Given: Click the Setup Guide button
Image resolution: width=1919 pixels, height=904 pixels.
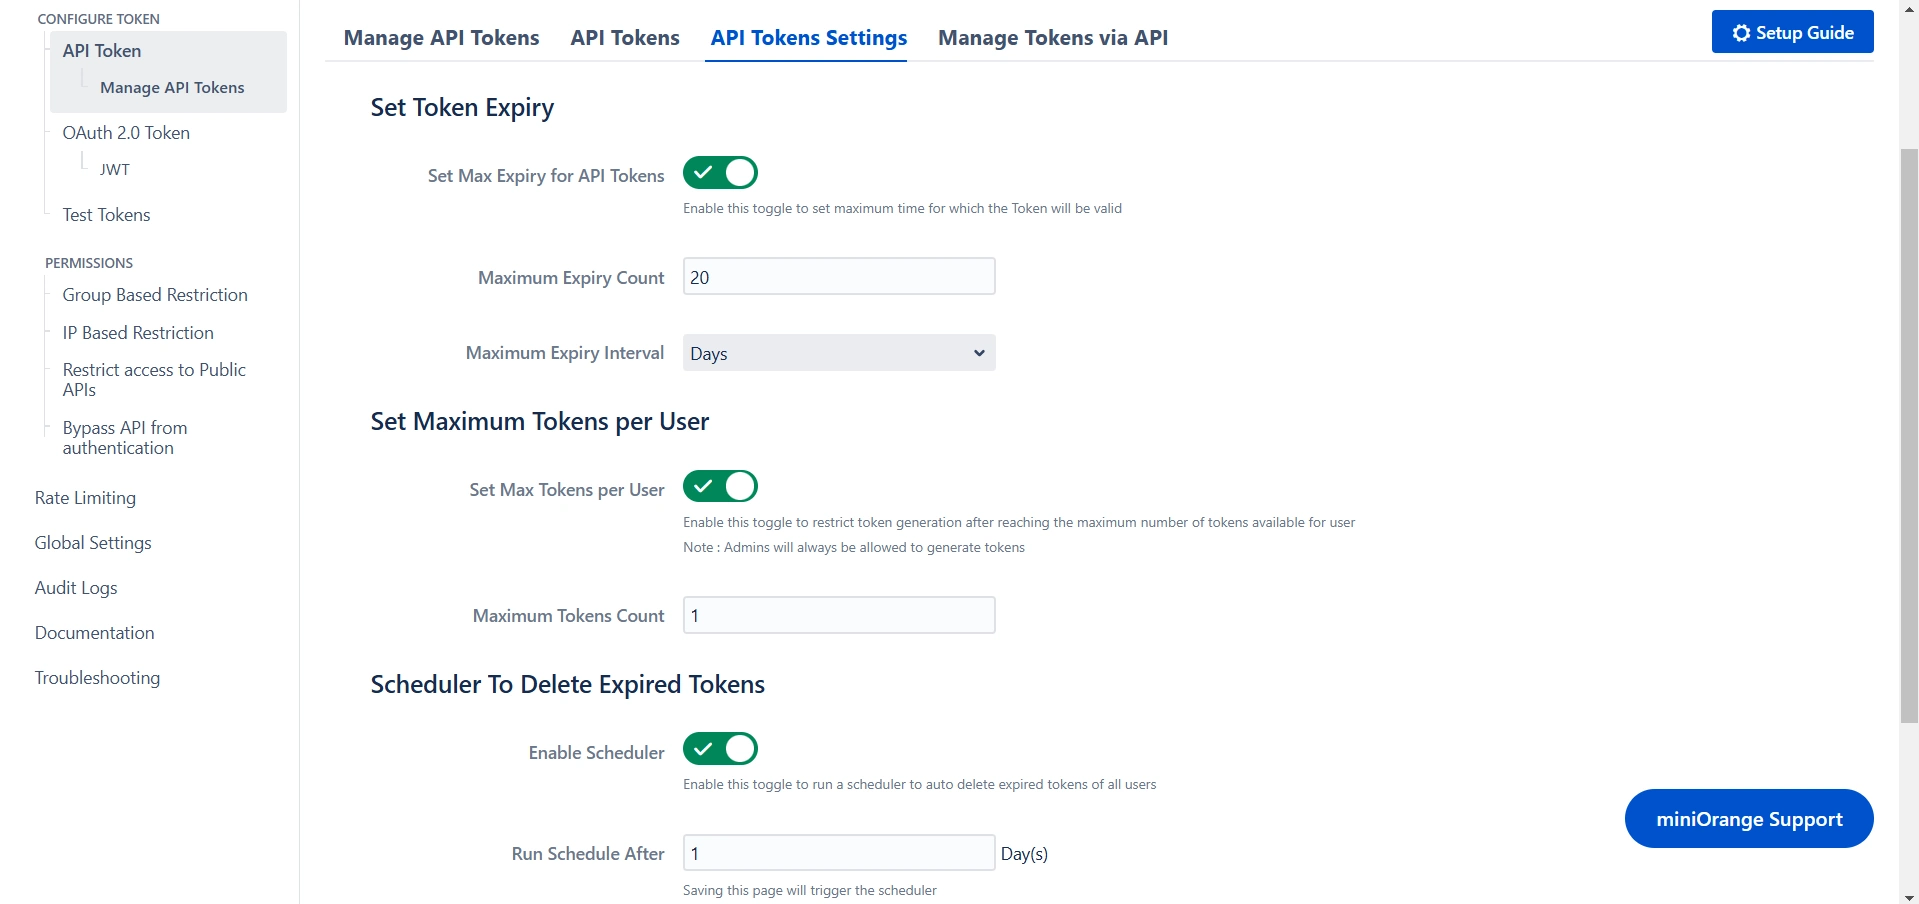Looking at the screenshot, I should (x=1791, y=31).
